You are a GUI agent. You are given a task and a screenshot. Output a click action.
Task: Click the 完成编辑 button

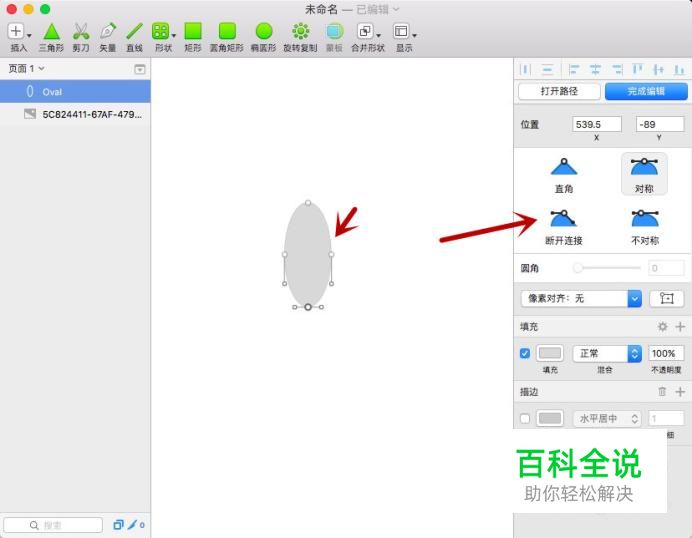(x=645, y=91)
